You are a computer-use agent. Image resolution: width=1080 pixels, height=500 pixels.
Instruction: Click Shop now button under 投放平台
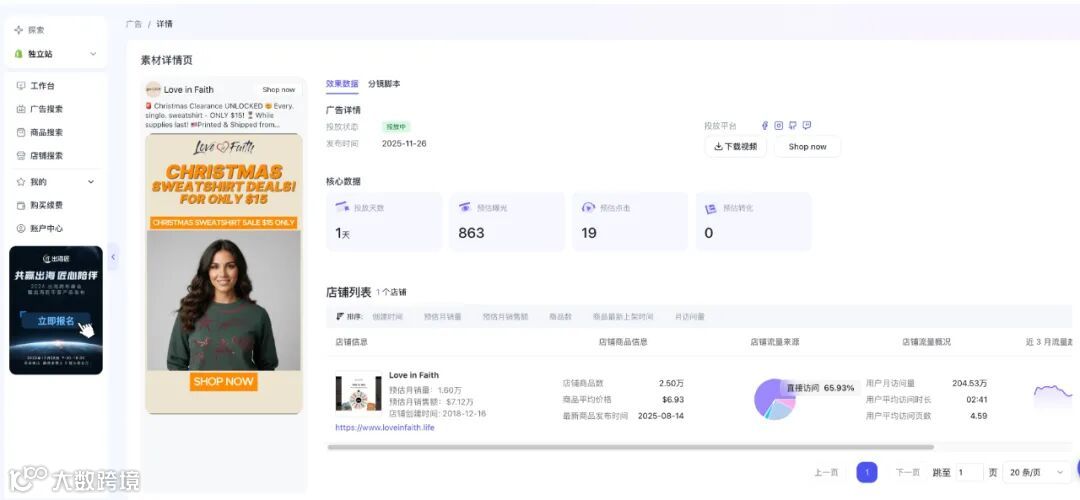(x=807, y=147)
